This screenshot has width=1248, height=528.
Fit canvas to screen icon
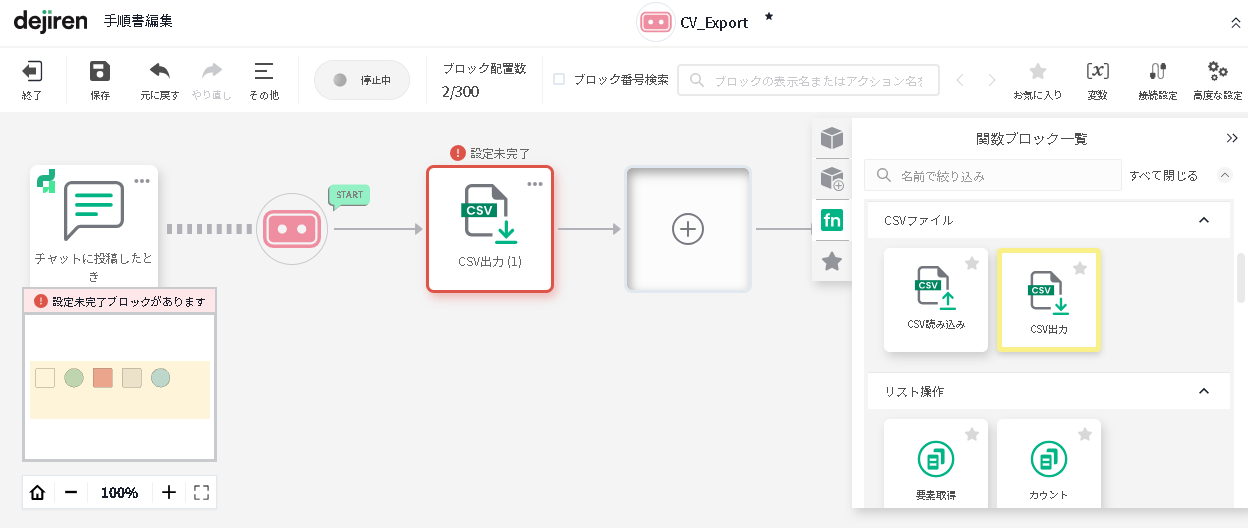[201, 492]
